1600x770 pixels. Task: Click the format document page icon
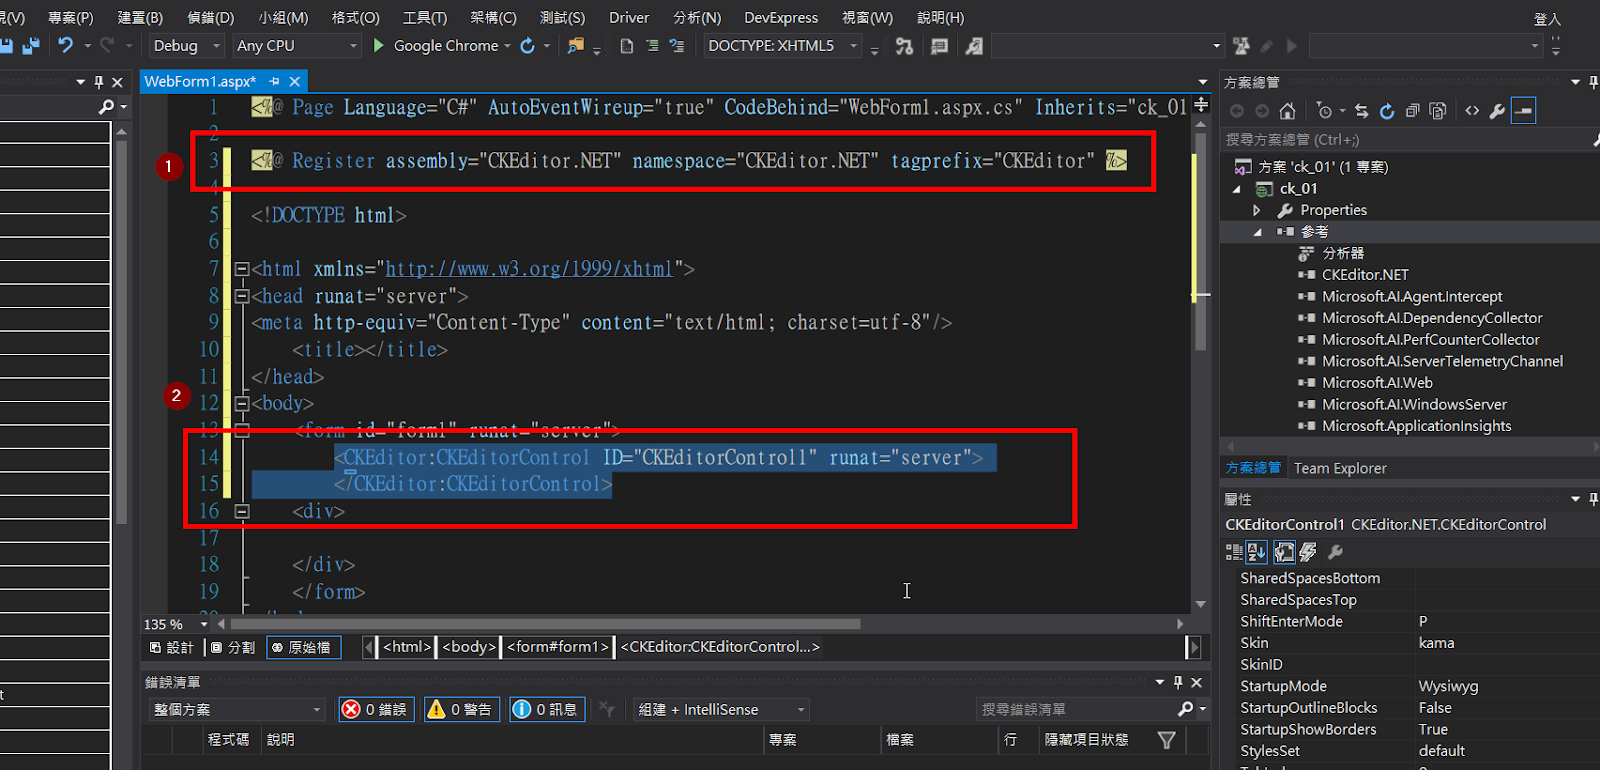coord(627,45)
